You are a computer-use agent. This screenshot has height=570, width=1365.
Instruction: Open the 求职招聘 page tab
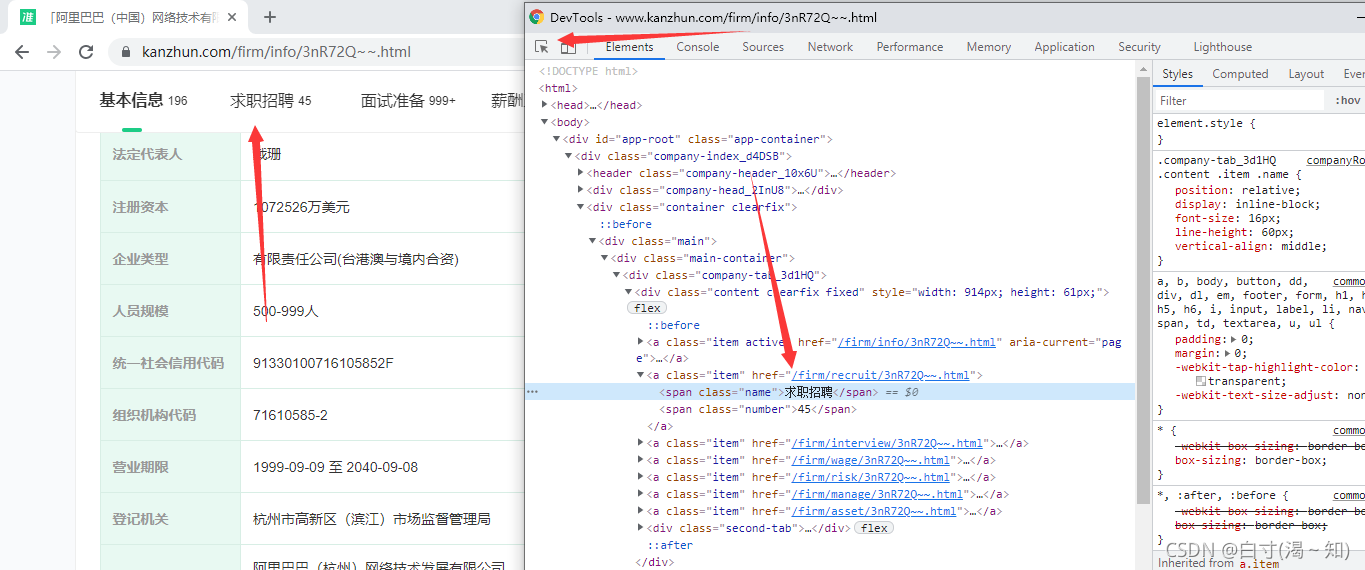point(270,100)
